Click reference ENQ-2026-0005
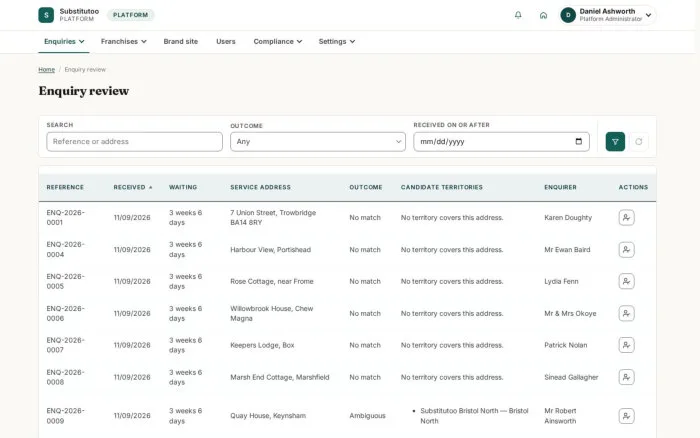Screen dimensions: 700x438 click(x=65, y=281)
